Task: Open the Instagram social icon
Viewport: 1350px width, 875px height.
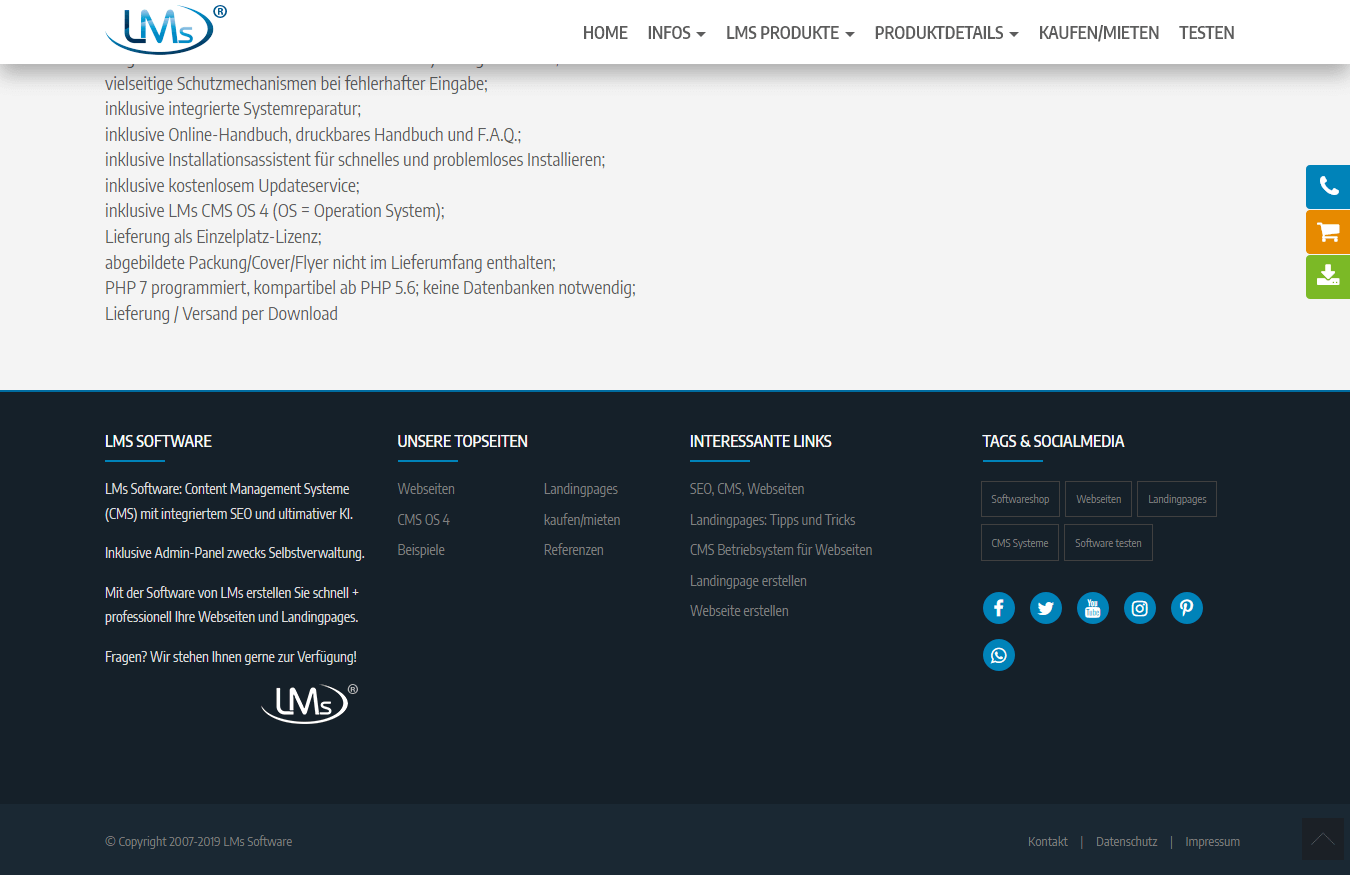Action: coord(1139,608)
